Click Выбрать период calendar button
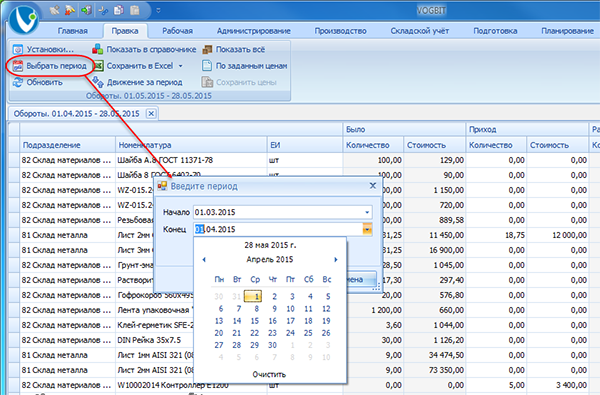The width and height of the screenshot is (600, 395). 49,66
